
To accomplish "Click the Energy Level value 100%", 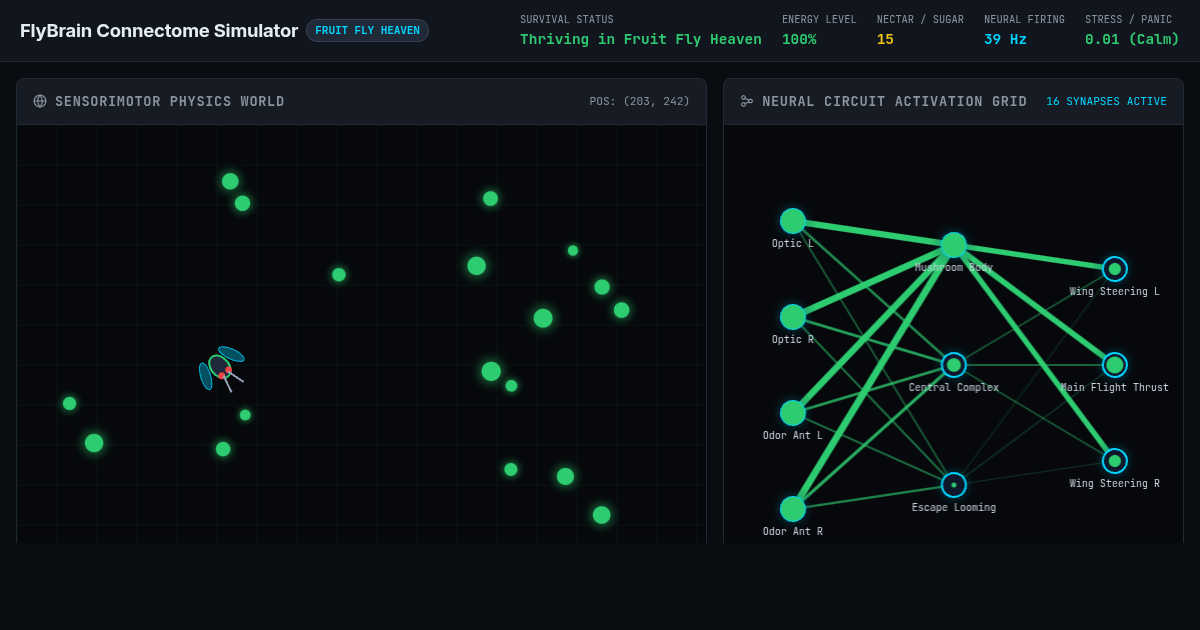I will tap(799, 40).
